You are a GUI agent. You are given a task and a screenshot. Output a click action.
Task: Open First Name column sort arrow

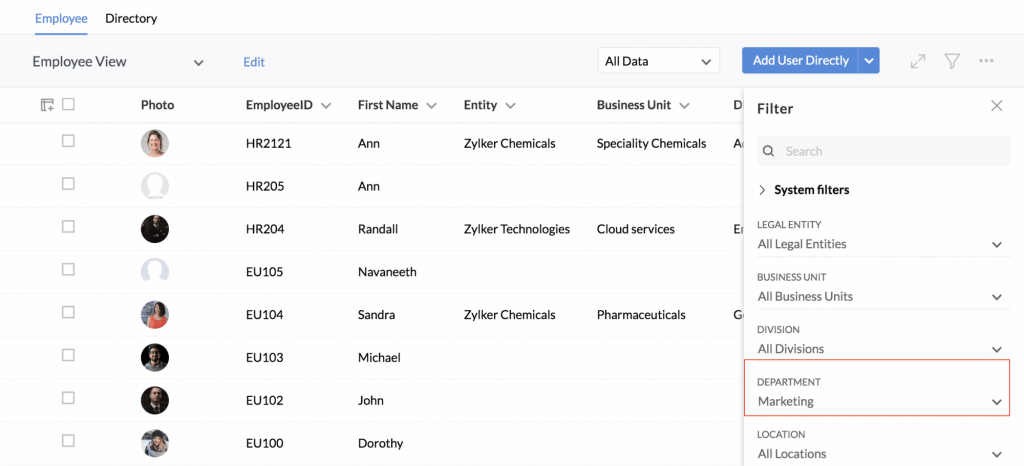pyautogui.click(x=431, y=106)
